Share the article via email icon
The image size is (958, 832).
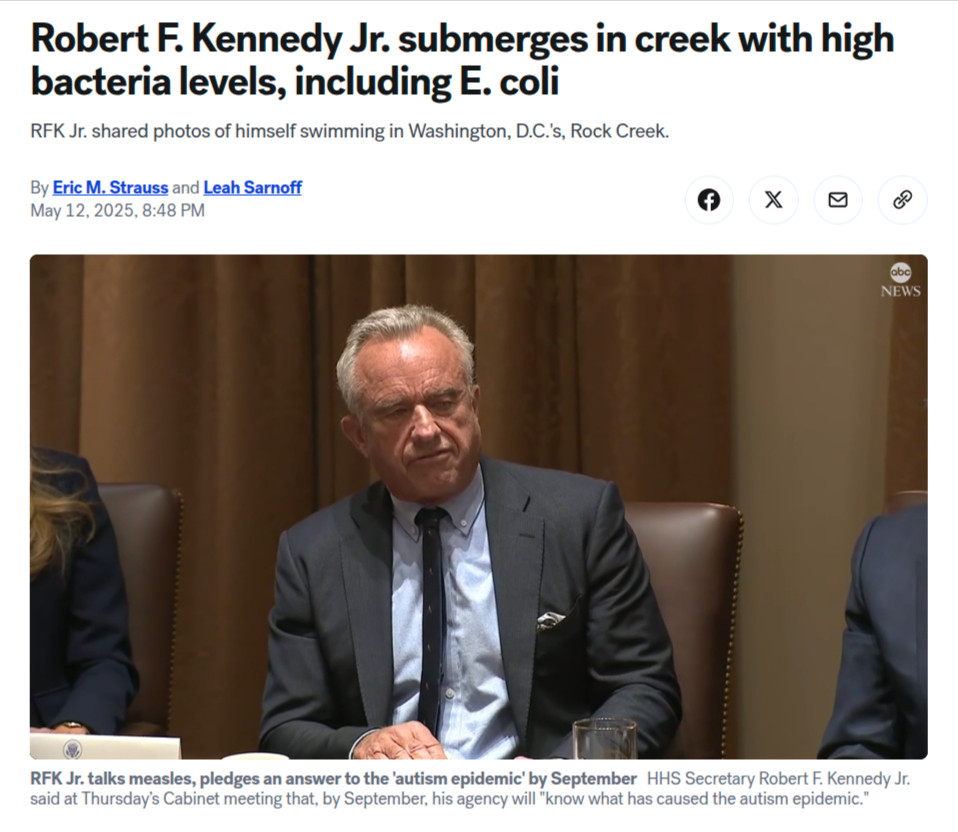point(838,200)
